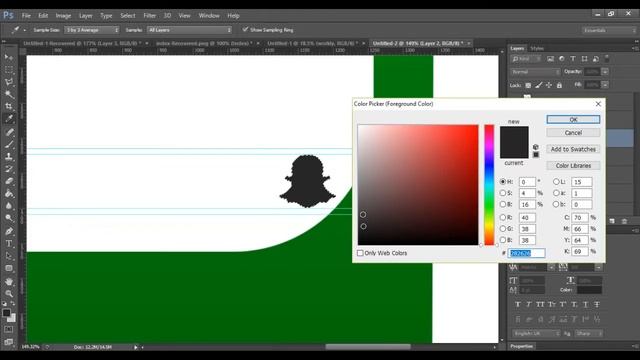Select the Eraser tool

pyautogui.click(x=9, y=181)
